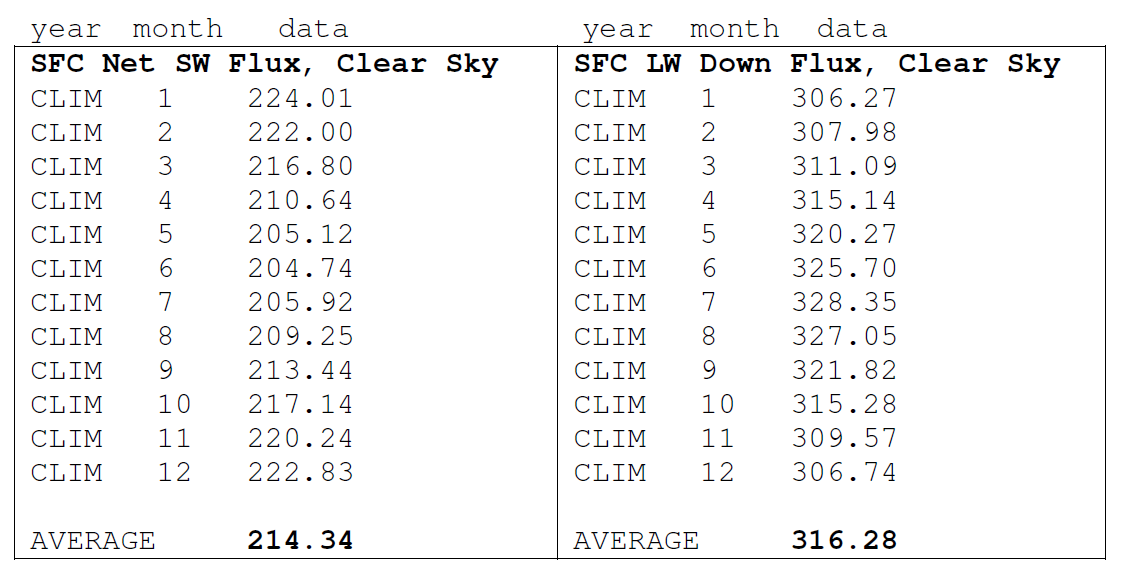1144x580 pixels.
Task: Click the SFC LW Down Flux, Clear Sky heading
Action: pos(816,64)
